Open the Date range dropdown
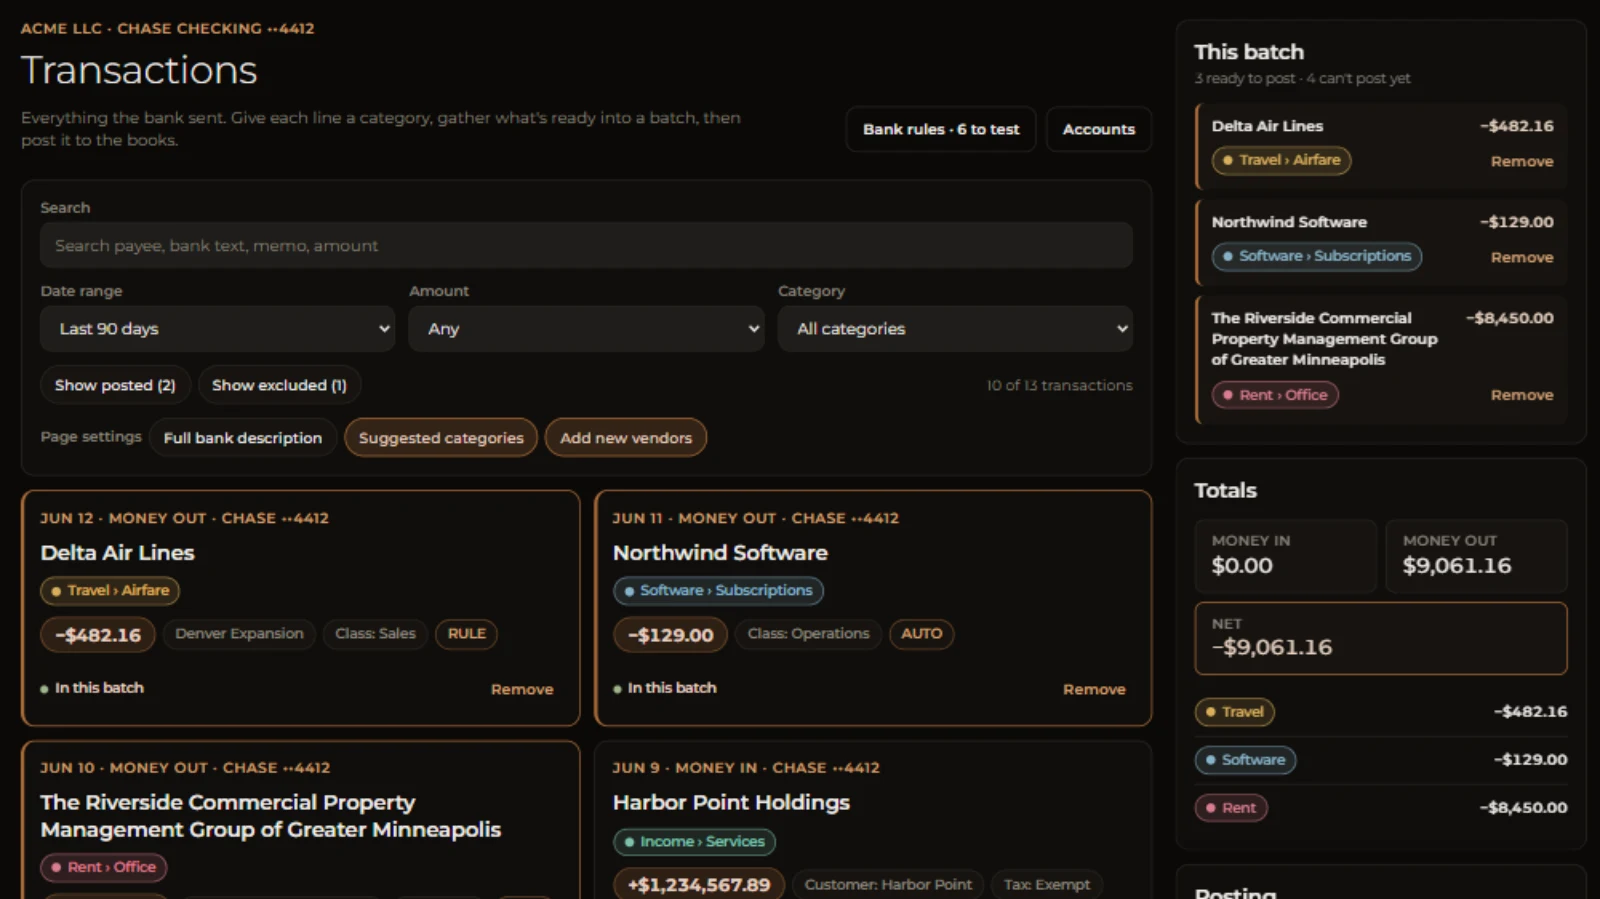1600x899 pixels. (x=217, y=328)
